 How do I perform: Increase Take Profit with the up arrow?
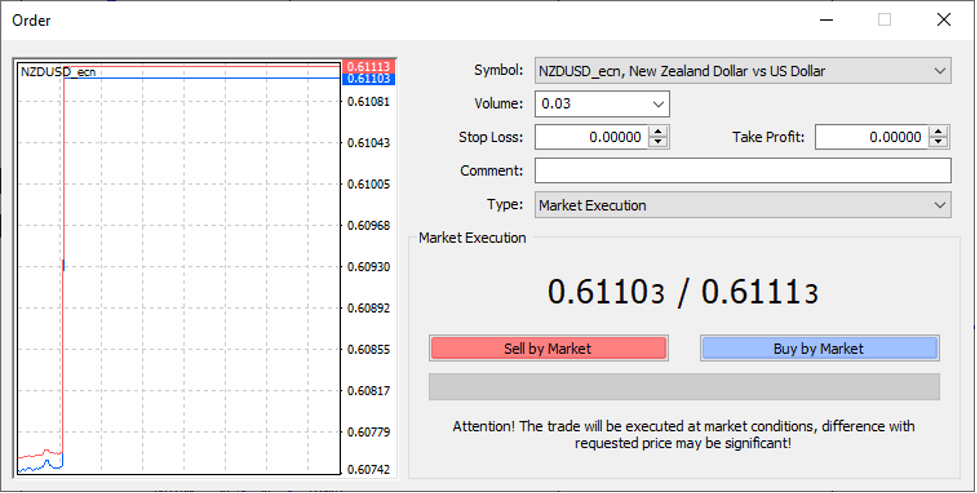click(x=938, y=132)
